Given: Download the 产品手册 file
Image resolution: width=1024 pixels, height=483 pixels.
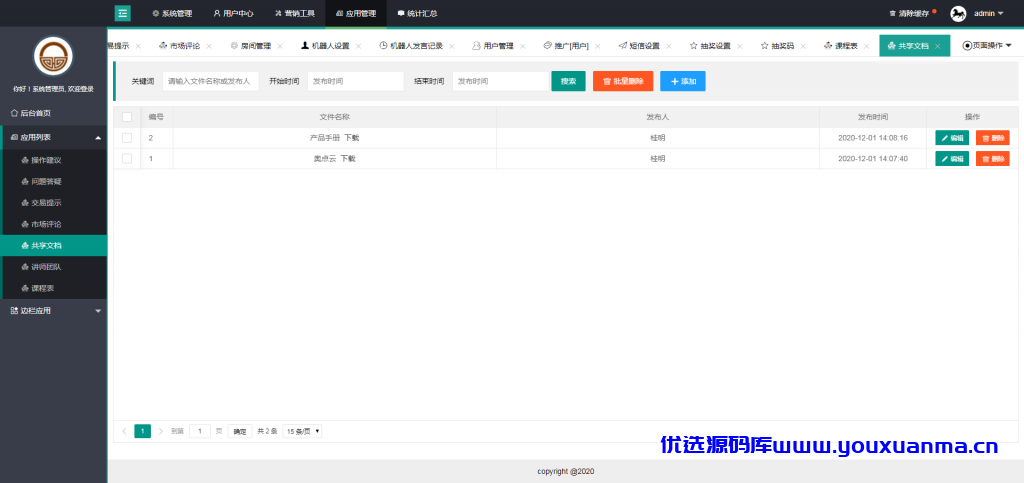Looking at the screenshot, I should click(351, 138).
